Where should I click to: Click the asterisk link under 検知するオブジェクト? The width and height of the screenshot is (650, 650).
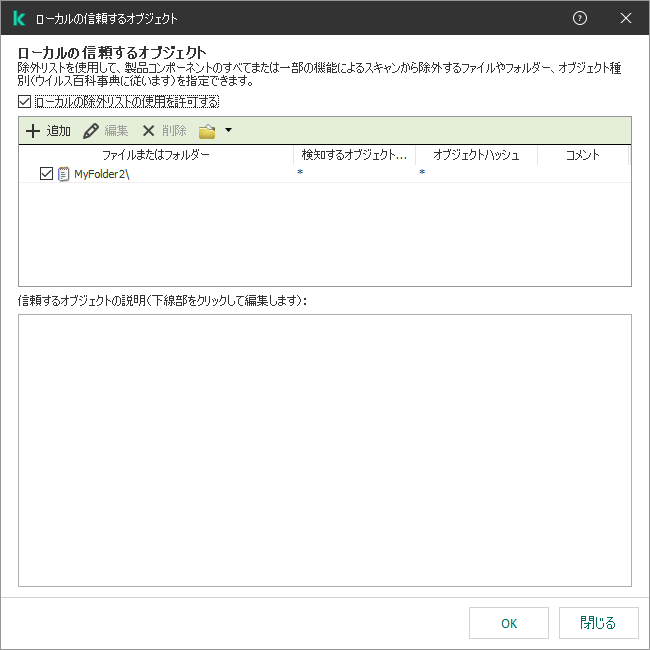click(300, 174)
